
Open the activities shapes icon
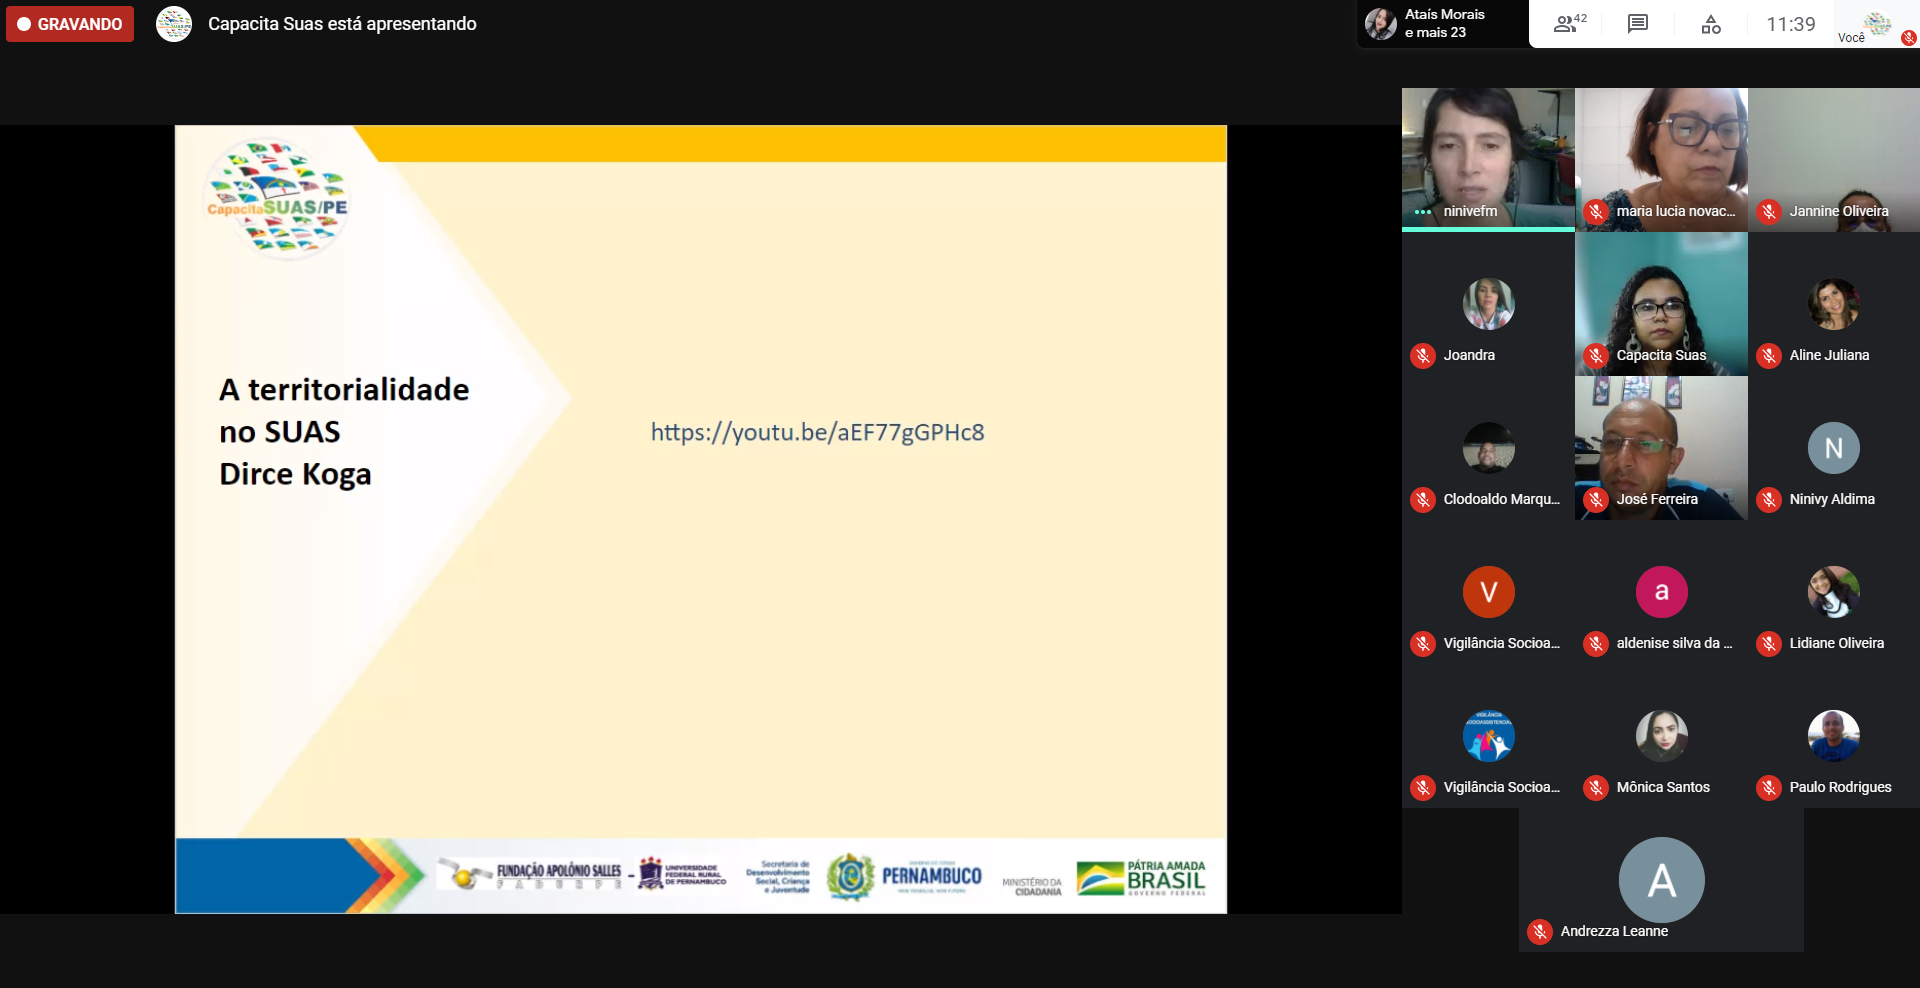[x=1711, y=24]
